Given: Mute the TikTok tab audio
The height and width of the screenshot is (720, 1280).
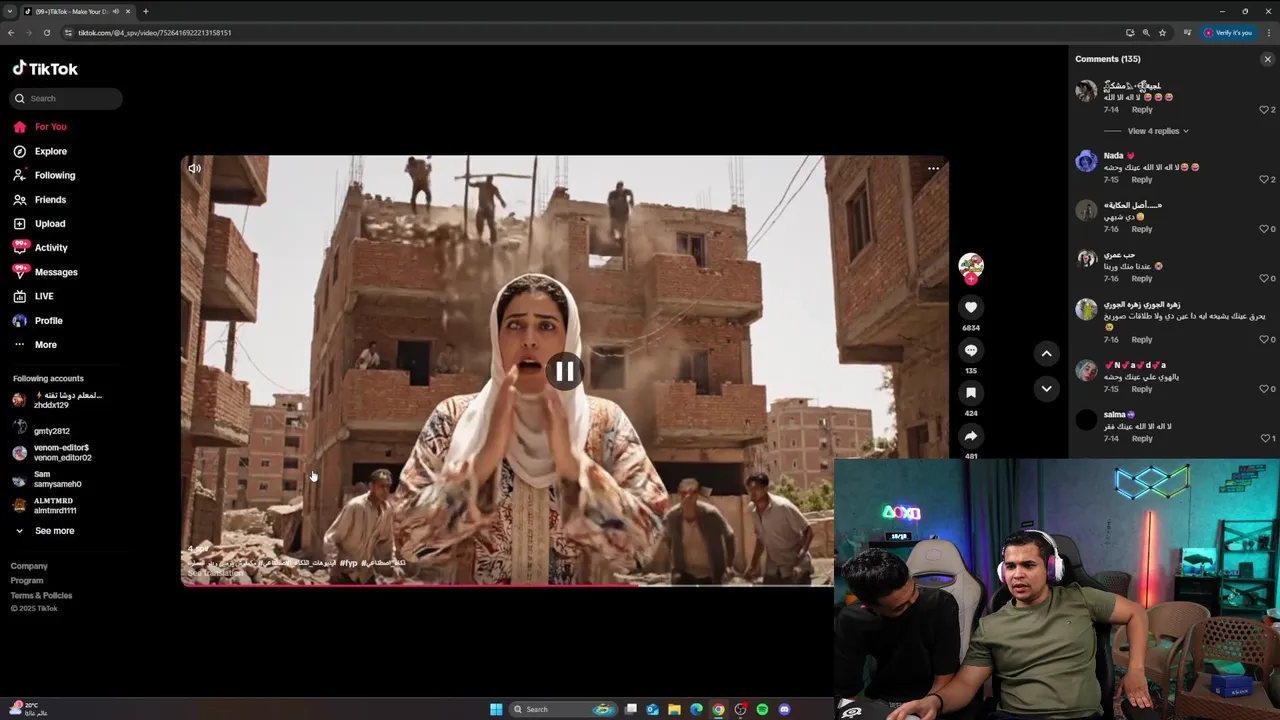Looking at the screenshot, I should (x=116, y=11).
